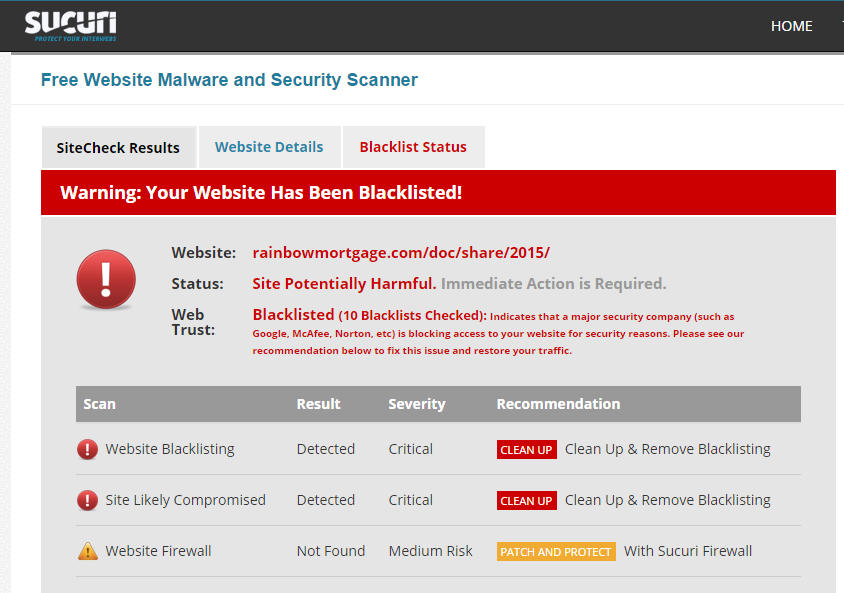The width and height of the screenshot is (844, 593).
Task: Click the Recommendation column header
Action: click(558, 404)
